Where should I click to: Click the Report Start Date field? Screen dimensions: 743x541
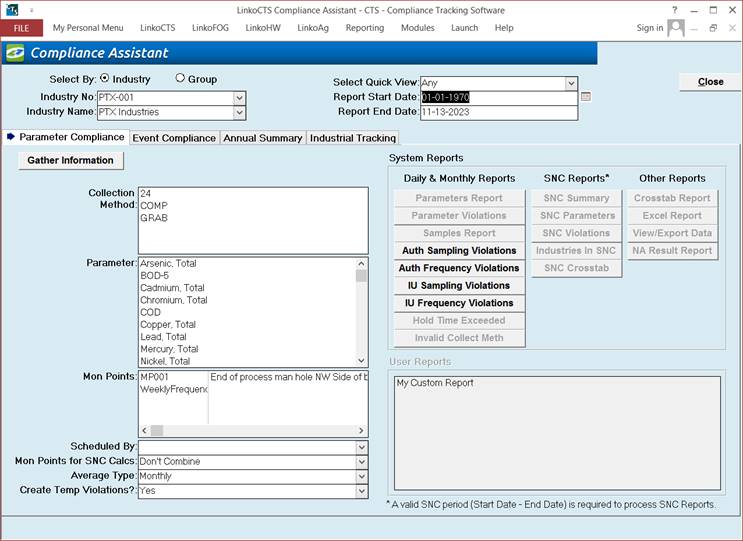[x=498, y=98]
